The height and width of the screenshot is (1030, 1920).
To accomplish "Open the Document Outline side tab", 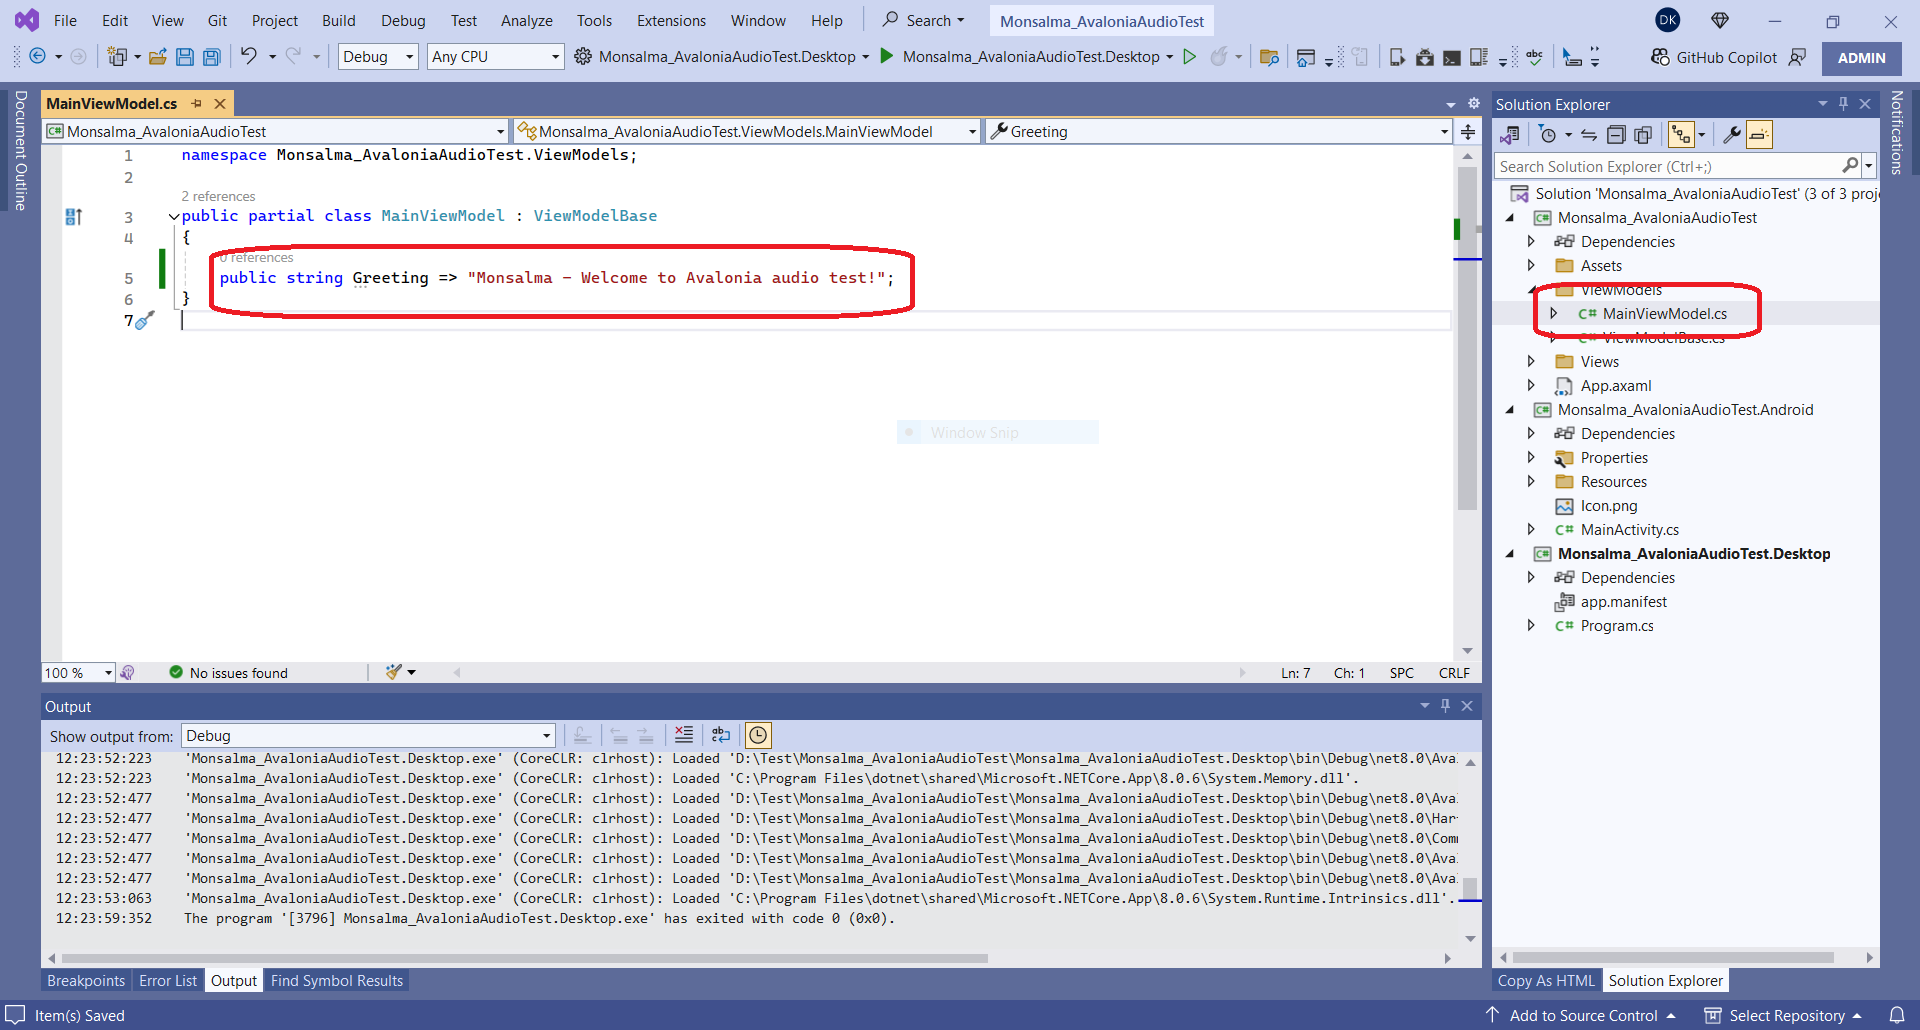I will tap(20, 150).
